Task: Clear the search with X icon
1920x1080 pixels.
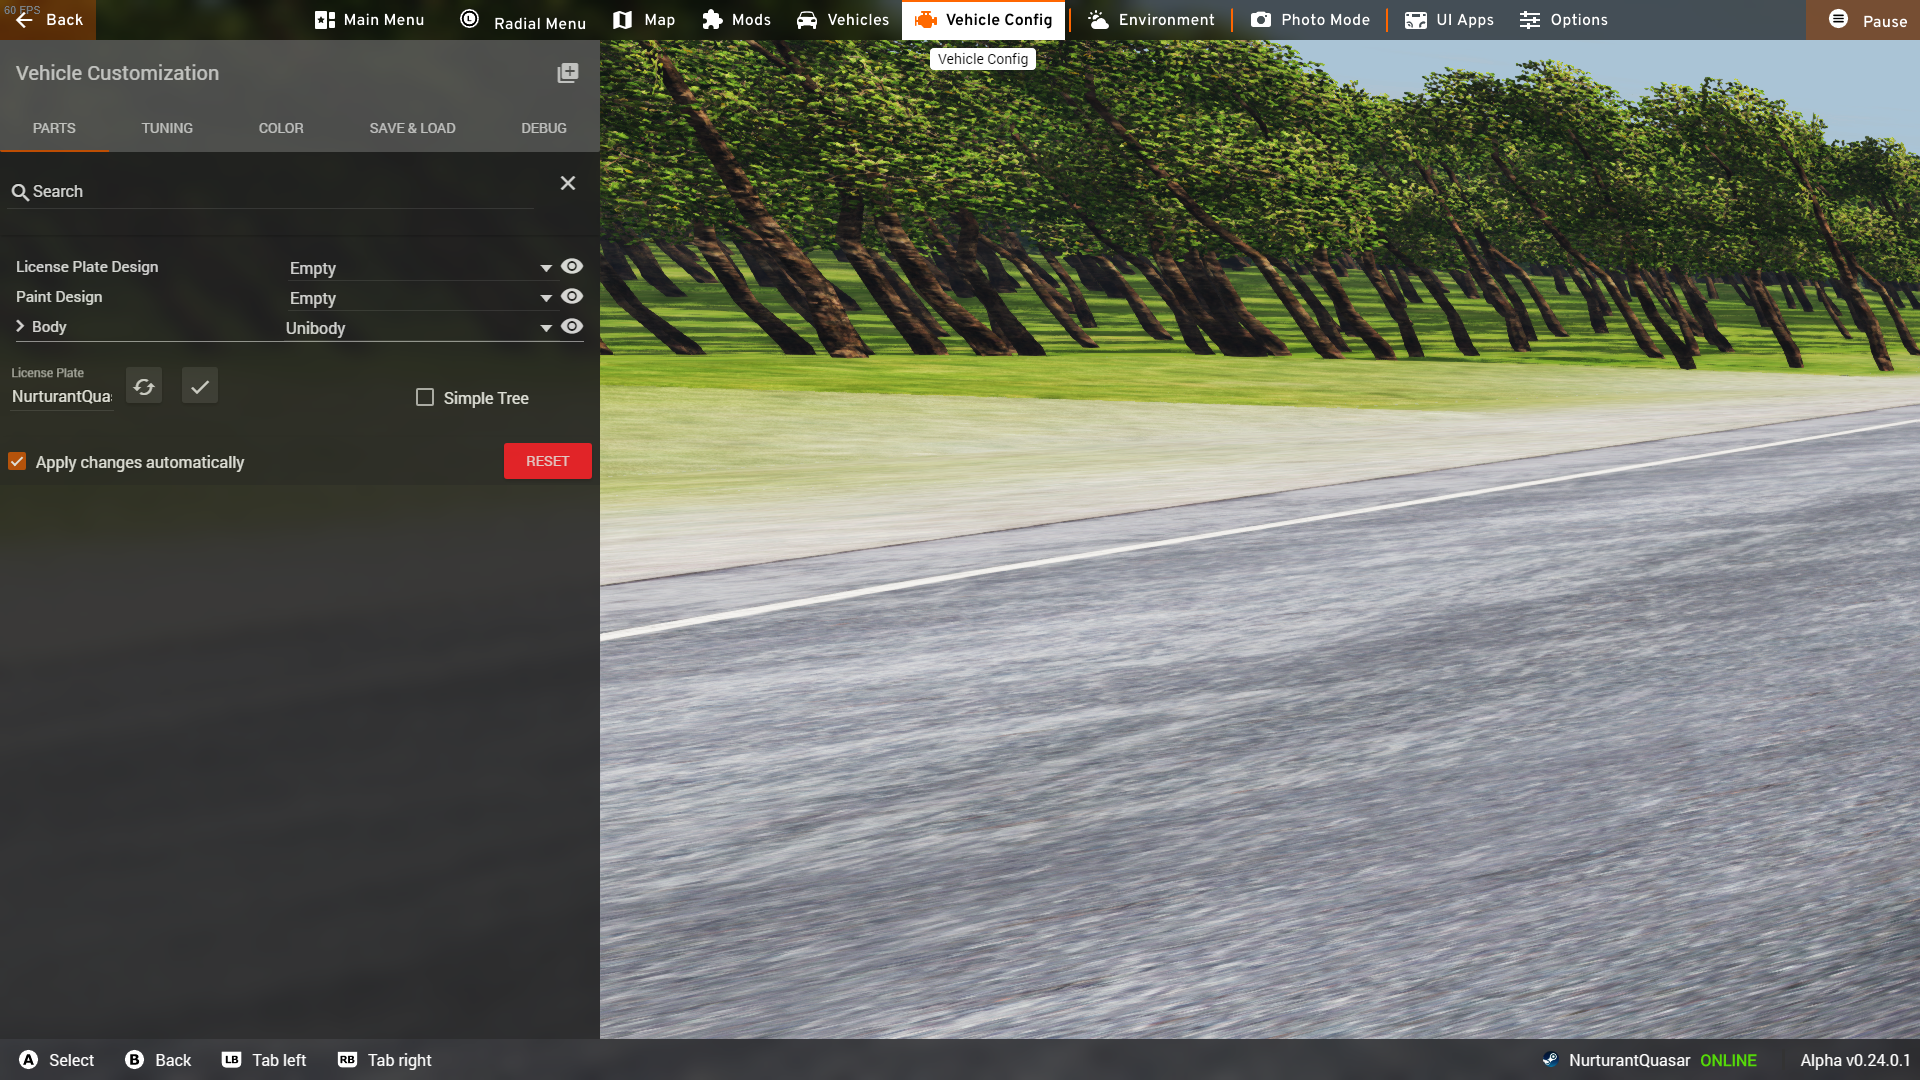Action: pyautogui.click(x=567, y=183)
